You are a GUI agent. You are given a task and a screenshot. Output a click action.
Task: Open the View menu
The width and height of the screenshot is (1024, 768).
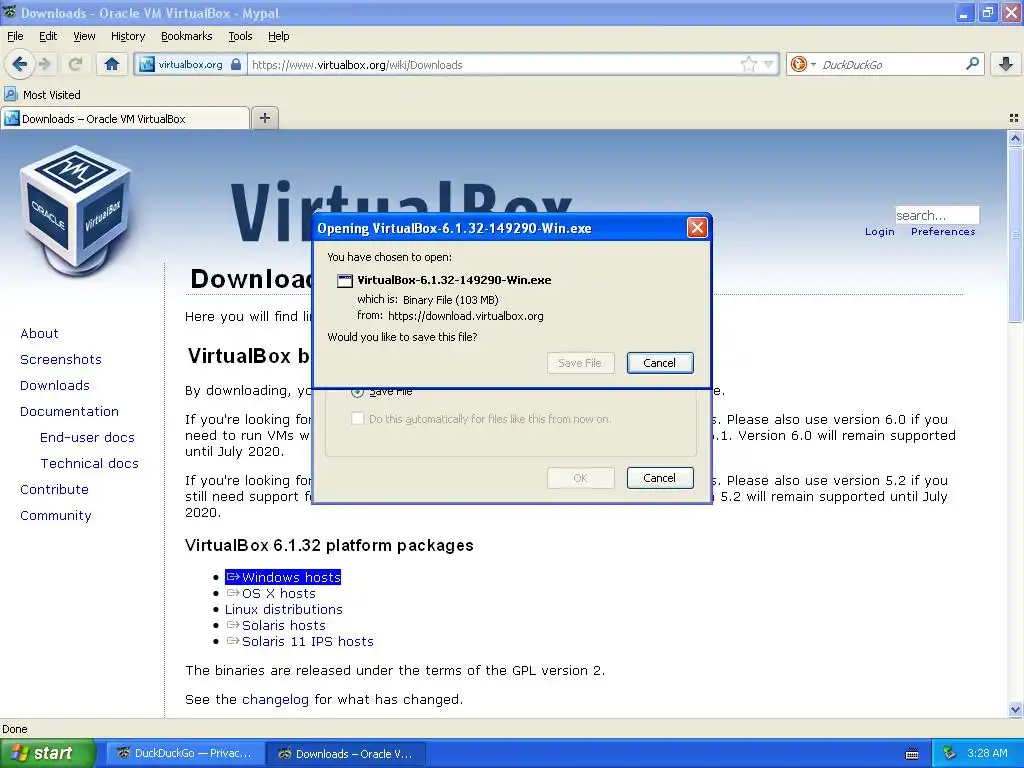(x=84, y=36)
